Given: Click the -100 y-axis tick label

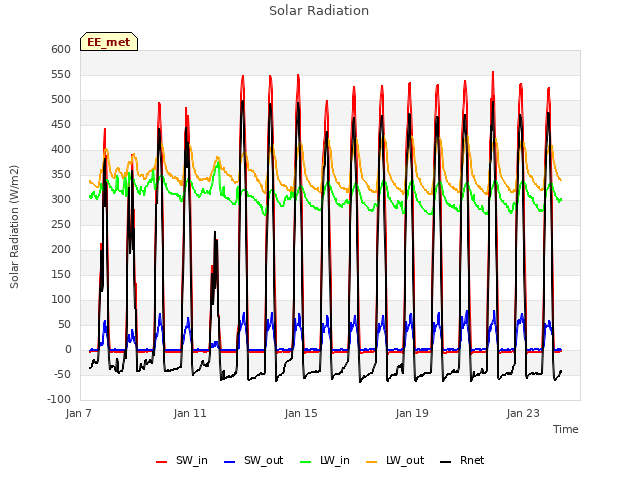Looking at the screenshot, I should [x=59, y=399].
